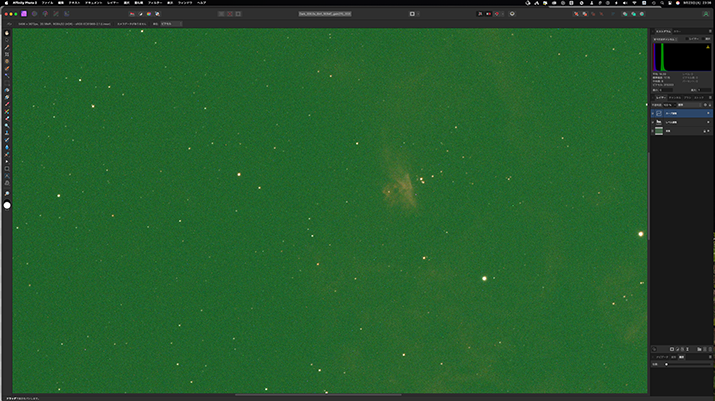
Task: Switch to the Photo Persona icon
Action: coord(24,14)
